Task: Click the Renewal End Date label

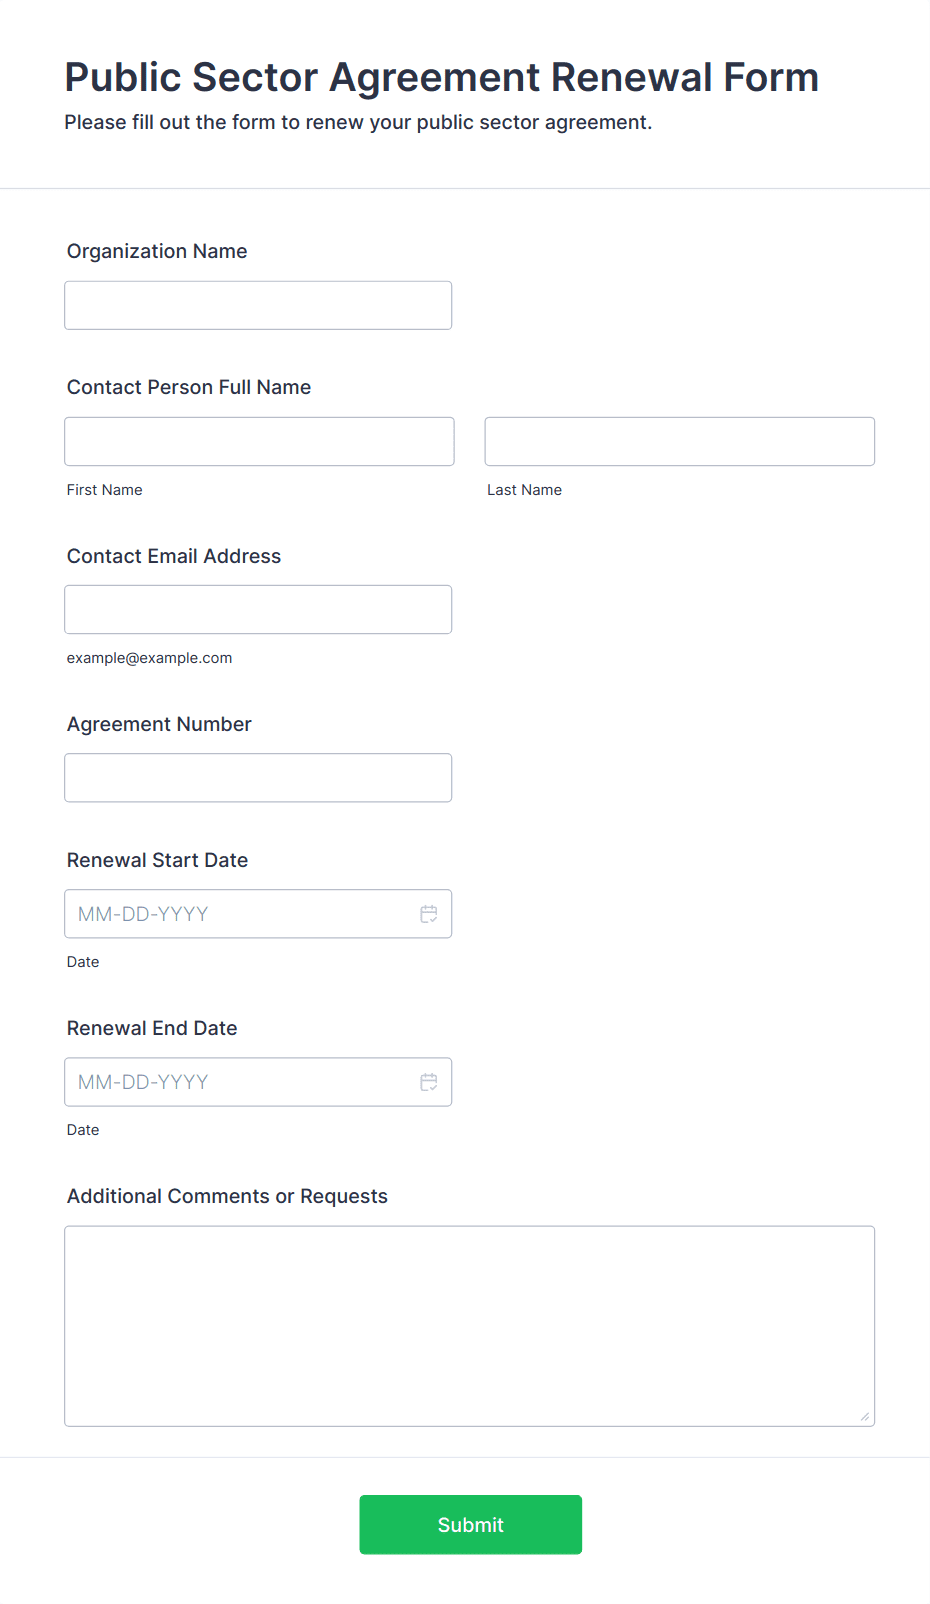Action: [x=152, y=1028]
